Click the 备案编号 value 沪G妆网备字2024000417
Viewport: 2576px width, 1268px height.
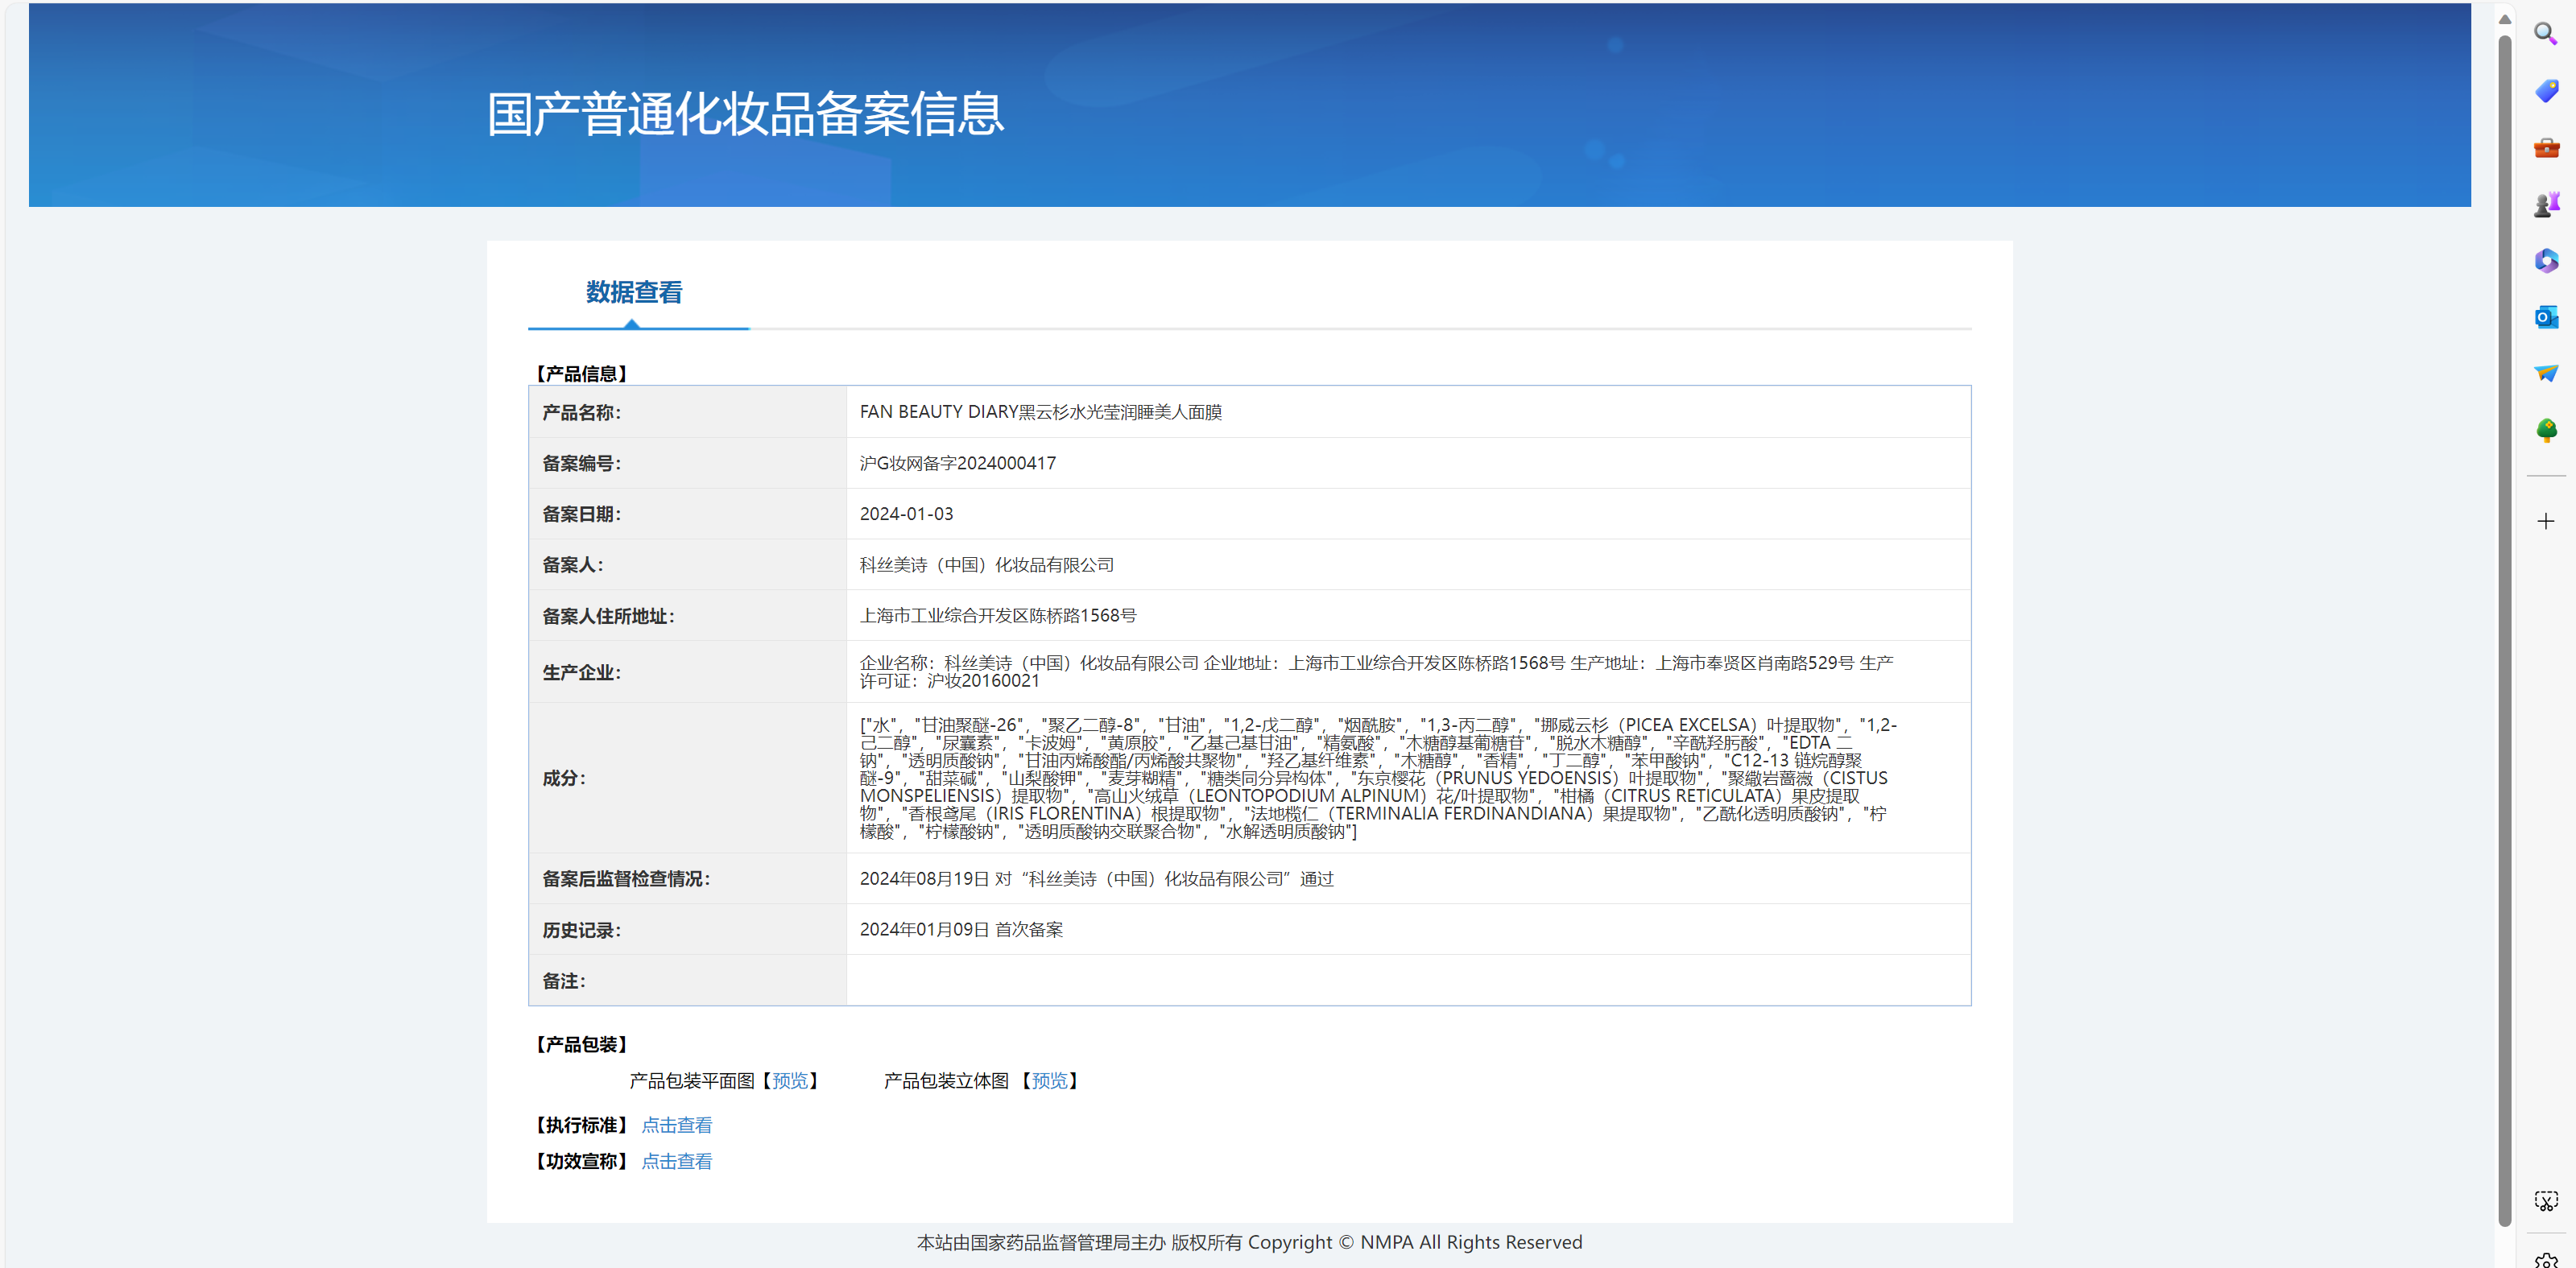tap(957, 463)
